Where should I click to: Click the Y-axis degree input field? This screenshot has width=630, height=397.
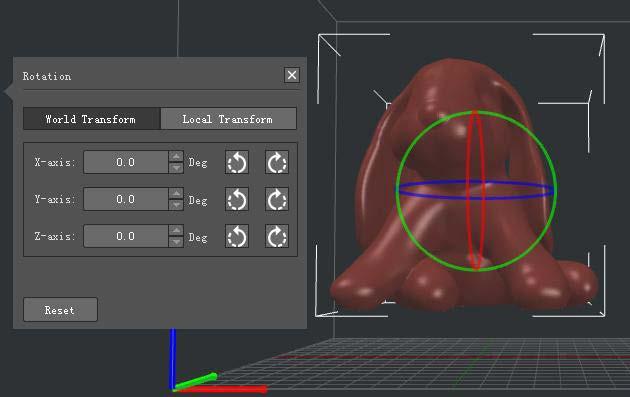tap(126, 199)
